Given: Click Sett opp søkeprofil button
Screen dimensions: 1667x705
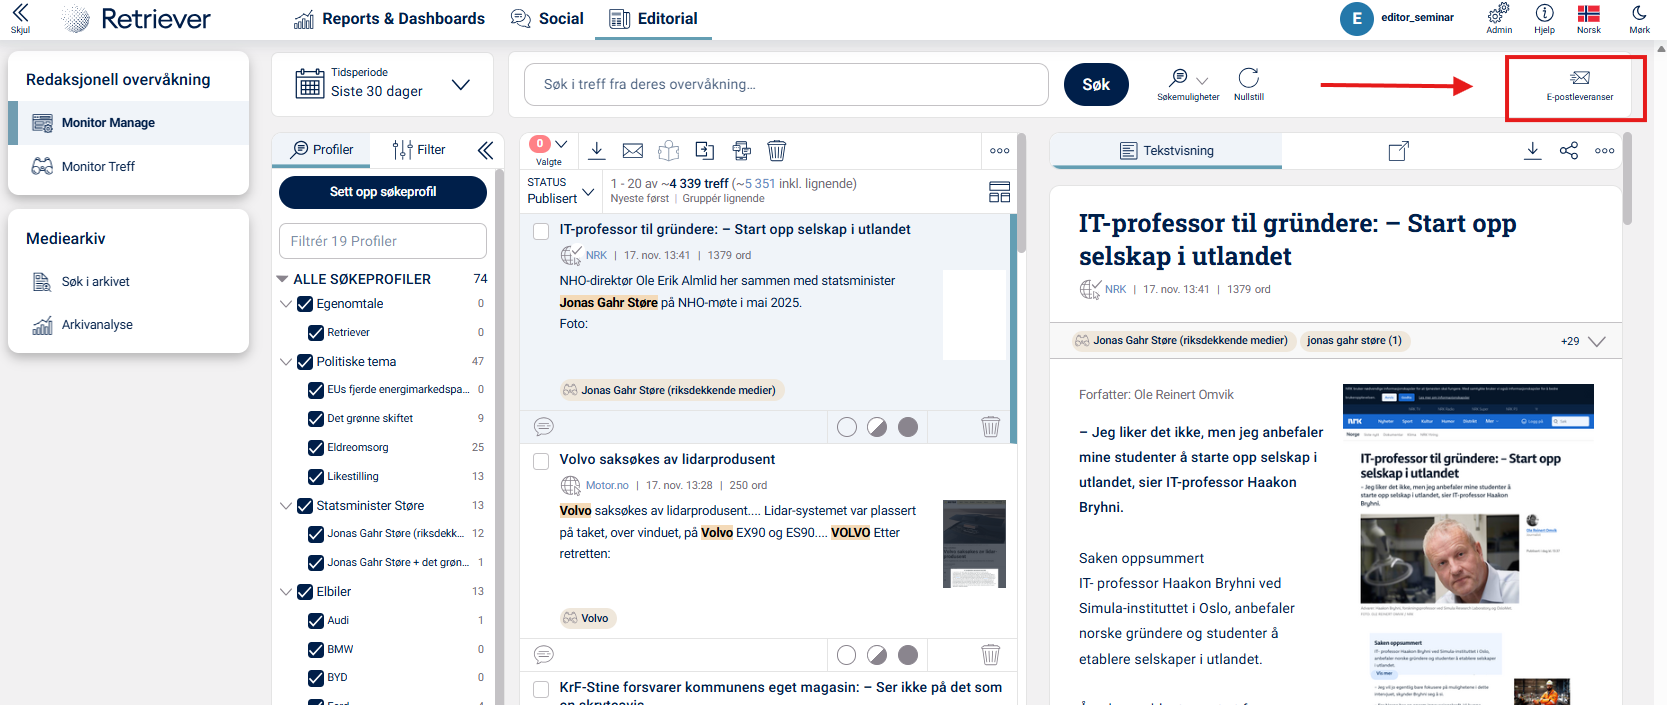Looking at the screenshot, I should [x=383, y=192].
